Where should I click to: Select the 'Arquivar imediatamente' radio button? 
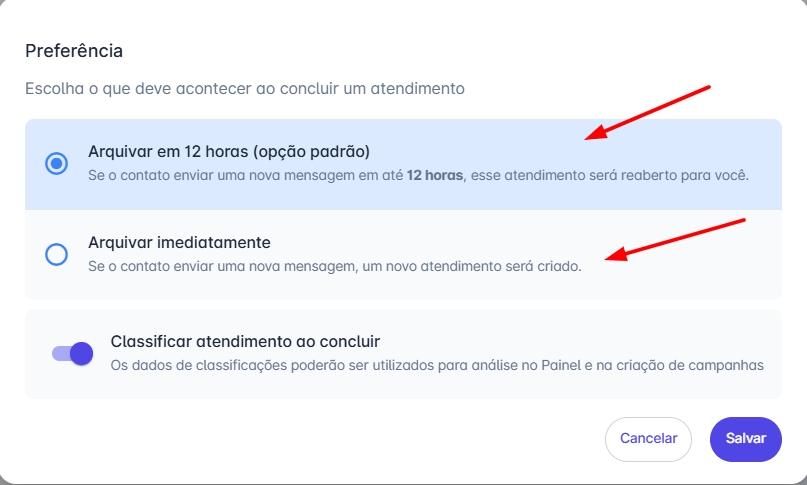tap(57, 254)
